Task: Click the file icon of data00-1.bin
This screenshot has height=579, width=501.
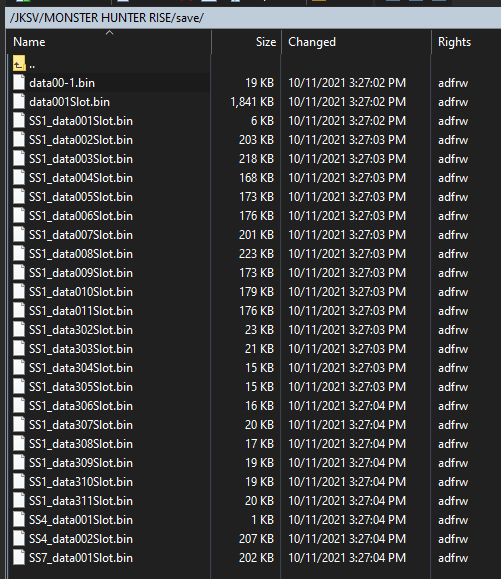Action: pyautogui.click(x=19, y=82)
